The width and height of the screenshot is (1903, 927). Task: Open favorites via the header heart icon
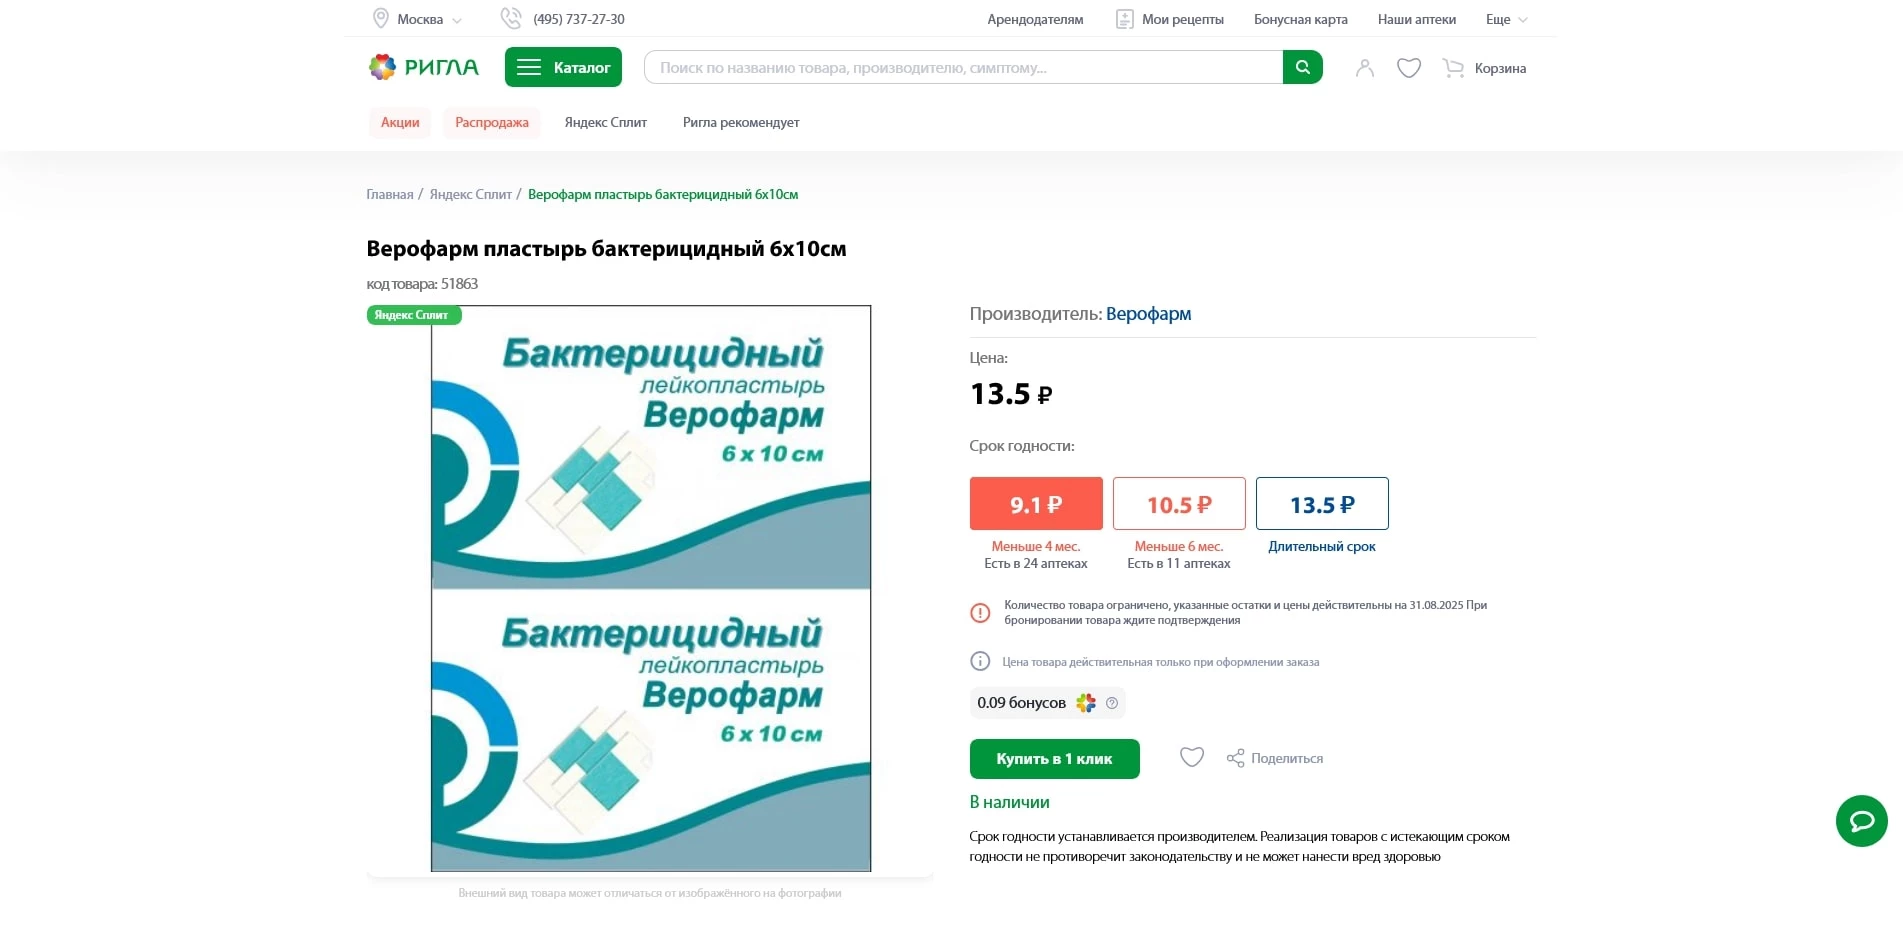[x=1408, y=67]
